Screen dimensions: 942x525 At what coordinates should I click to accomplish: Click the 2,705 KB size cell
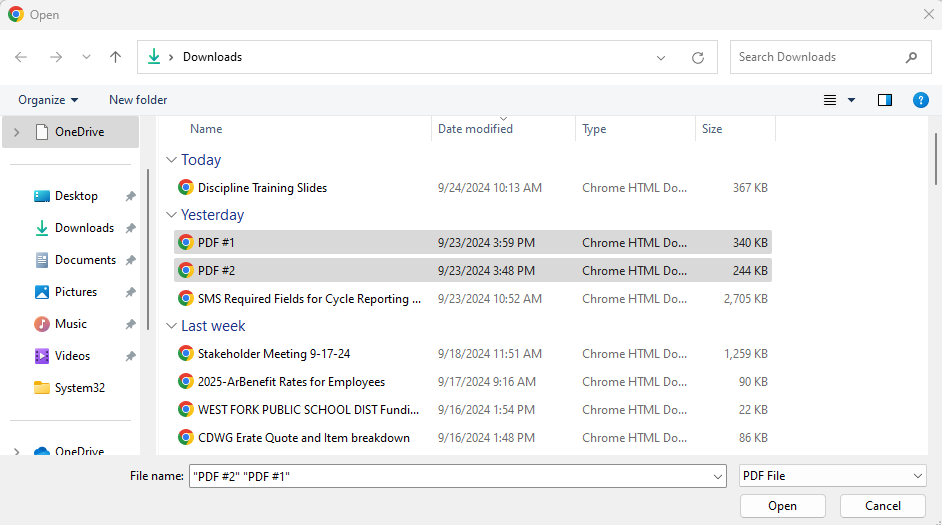point(746,299)
